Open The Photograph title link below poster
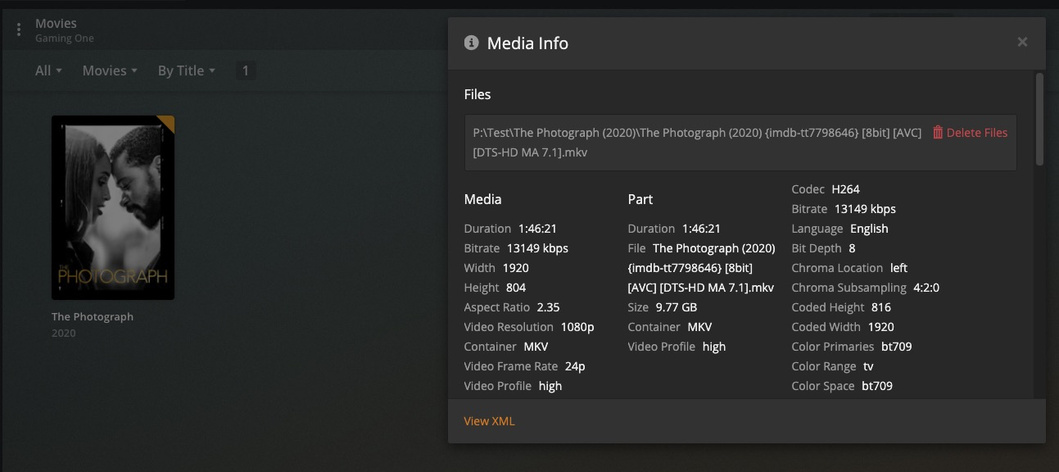Viewport: 1059px width, 472px height. (x=92, y=317)
